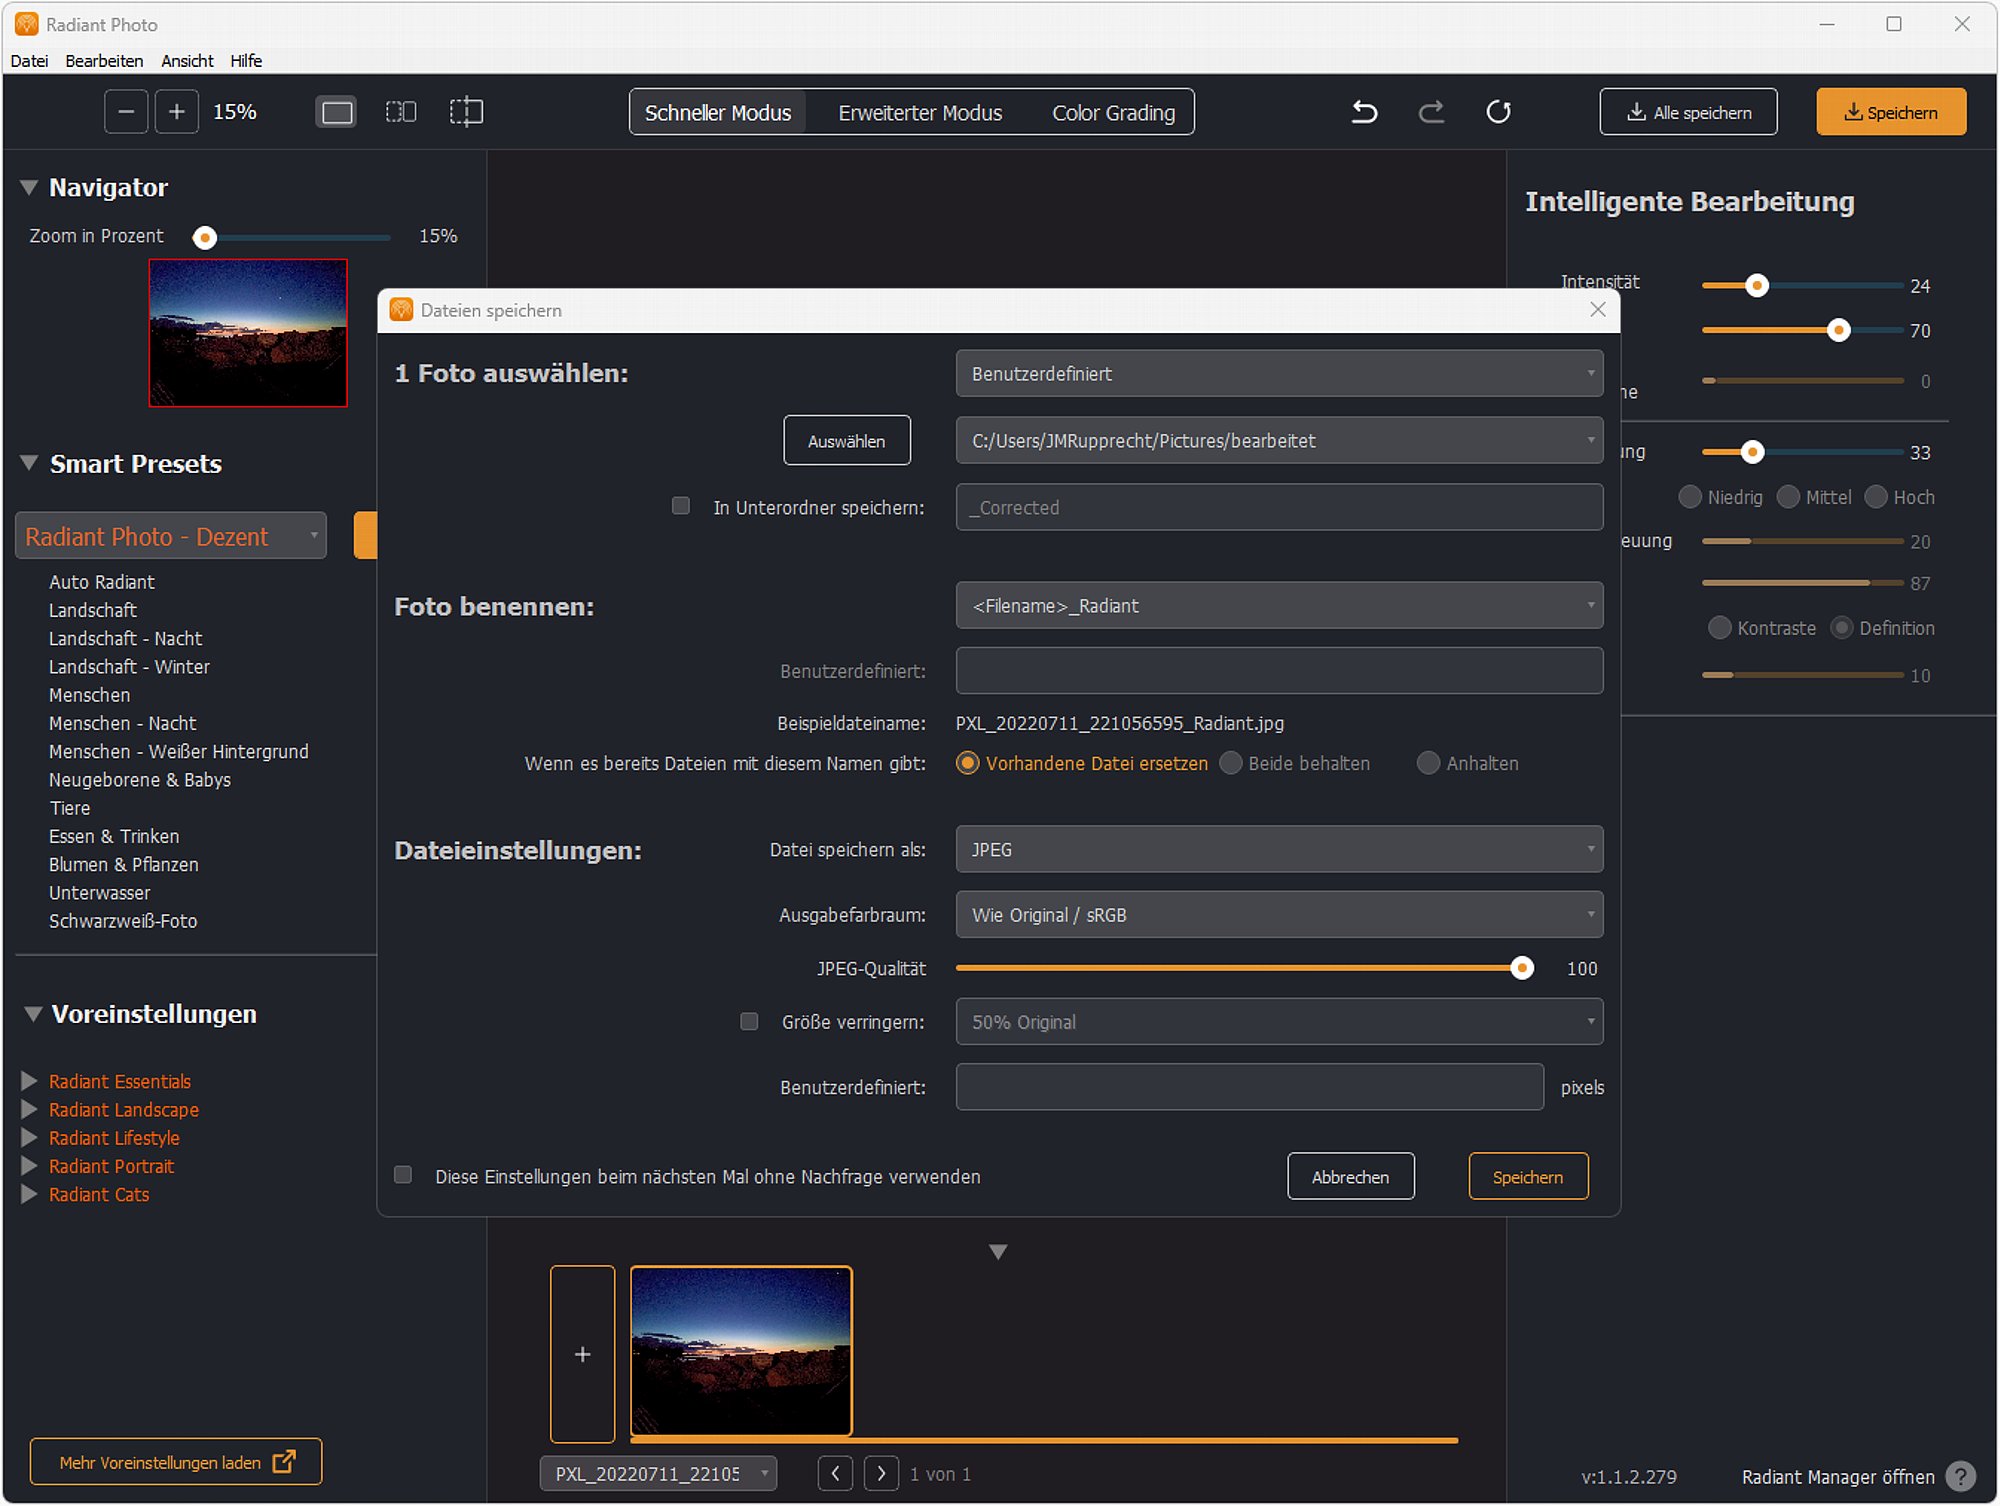The height and width of the screenshot is (1506, 2000).
Task: Open the Hilfe menu
Action: [246, 61]
